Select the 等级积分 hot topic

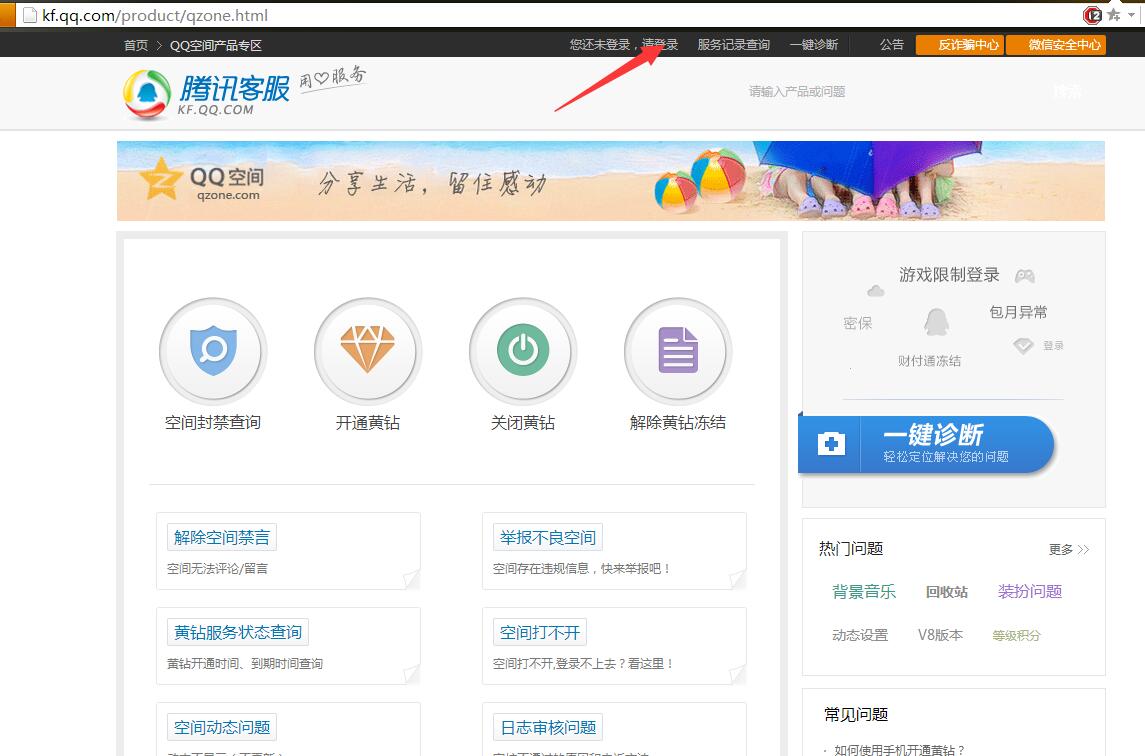click(x=1016, y=635)
